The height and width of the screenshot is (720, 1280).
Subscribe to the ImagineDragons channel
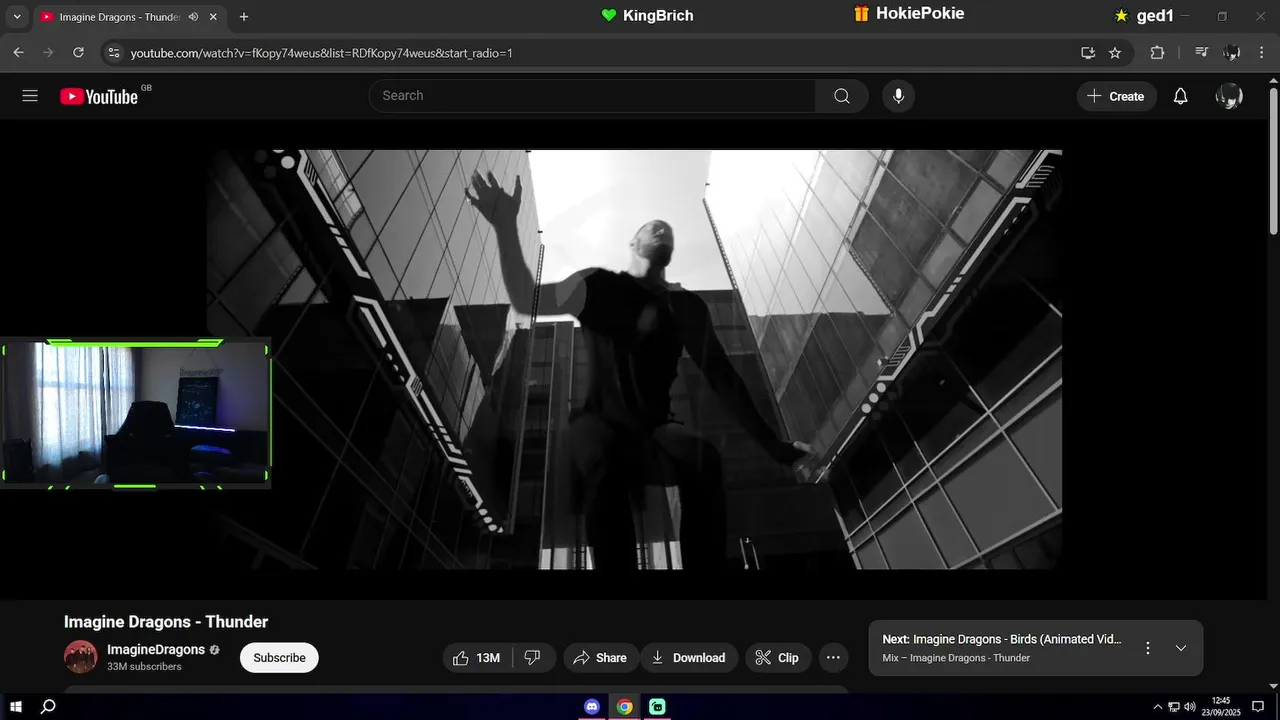(x=279, y=658)
